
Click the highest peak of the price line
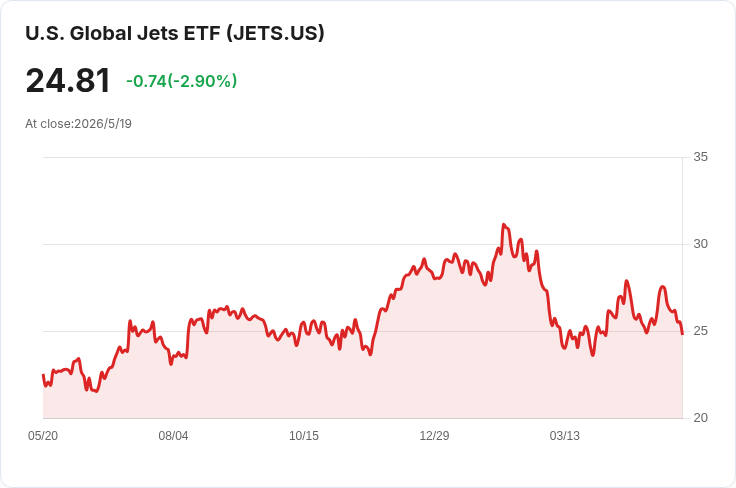click(x=504, y=225)
